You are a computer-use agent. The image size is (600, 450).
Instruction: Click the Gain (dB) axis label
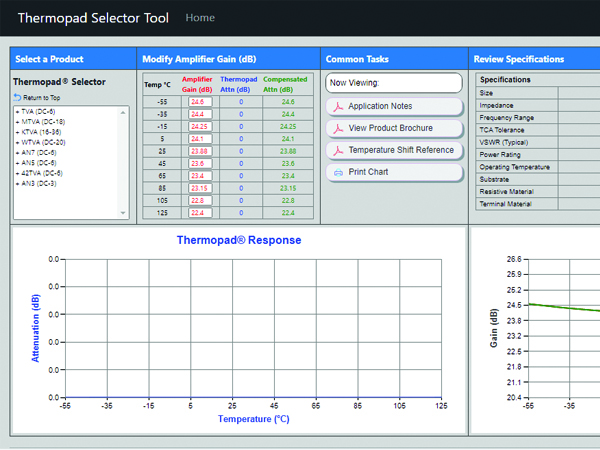494,328
